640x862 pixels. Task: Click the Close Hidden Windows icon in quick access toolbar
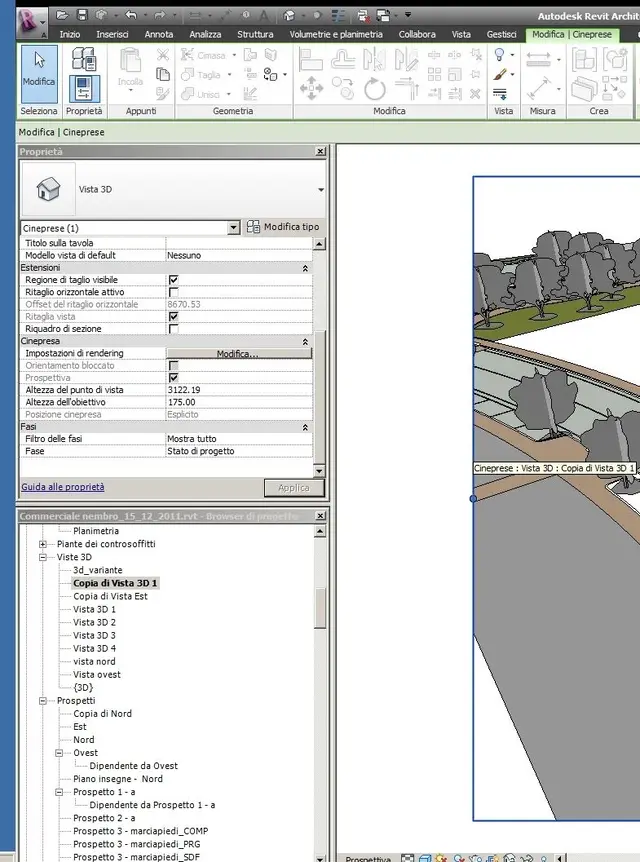pos(362,15)
